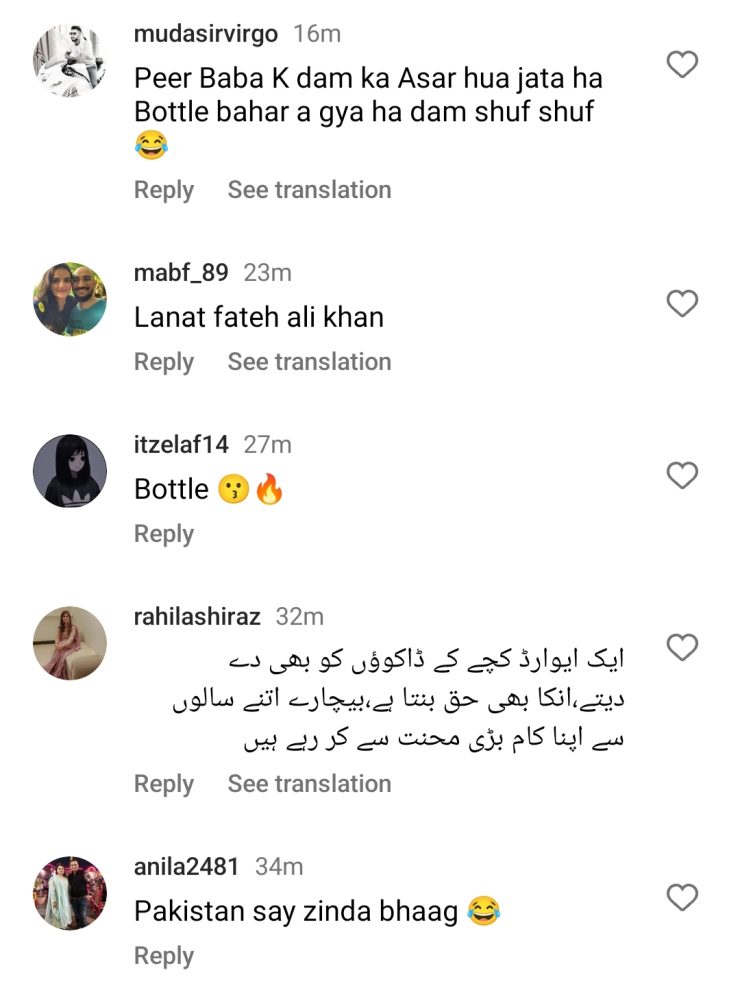The image size is (740, 992).
Task: View anila2481's profile picture
Action: [x=70, y=893]
